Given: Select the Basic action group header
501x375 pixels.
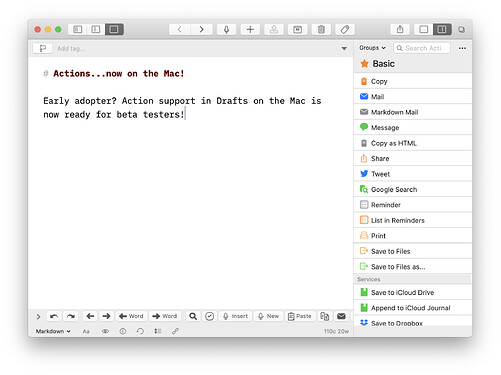Looking at the screenshot, I should tap(413, 64).
